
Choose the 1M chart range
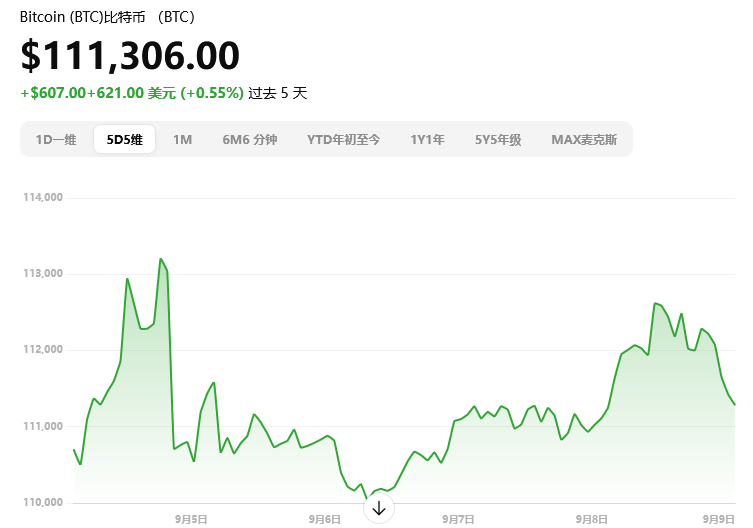pos(182,140)
